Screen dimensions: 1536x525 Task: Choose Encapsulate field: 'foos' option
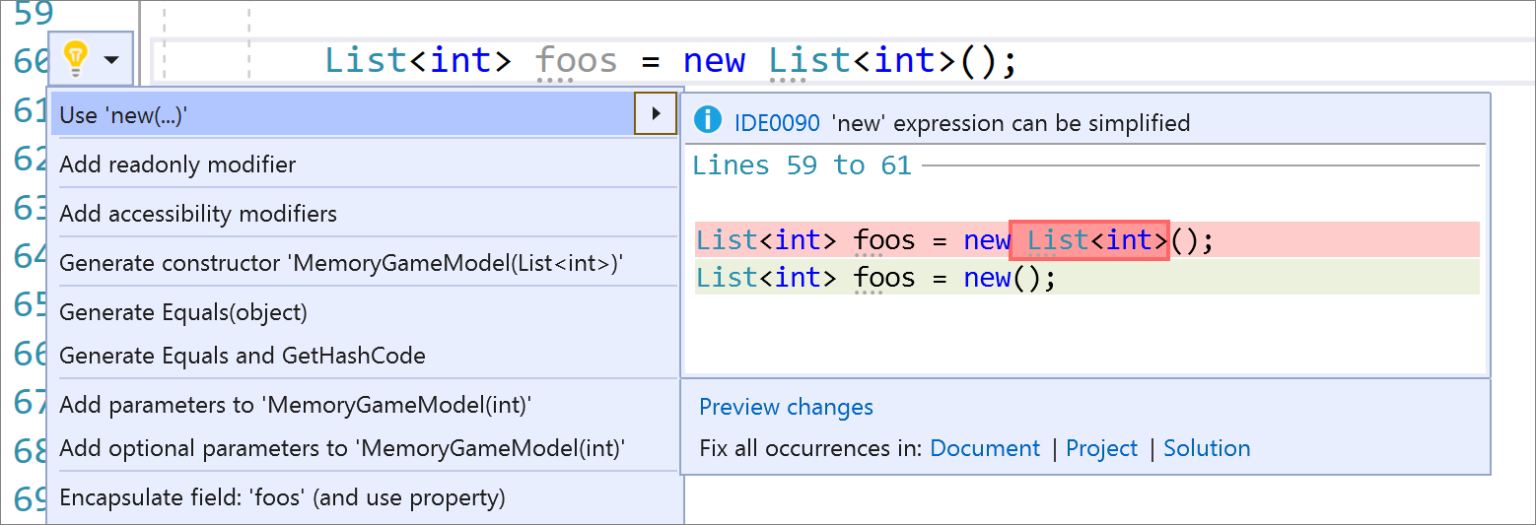click(282, 497)
